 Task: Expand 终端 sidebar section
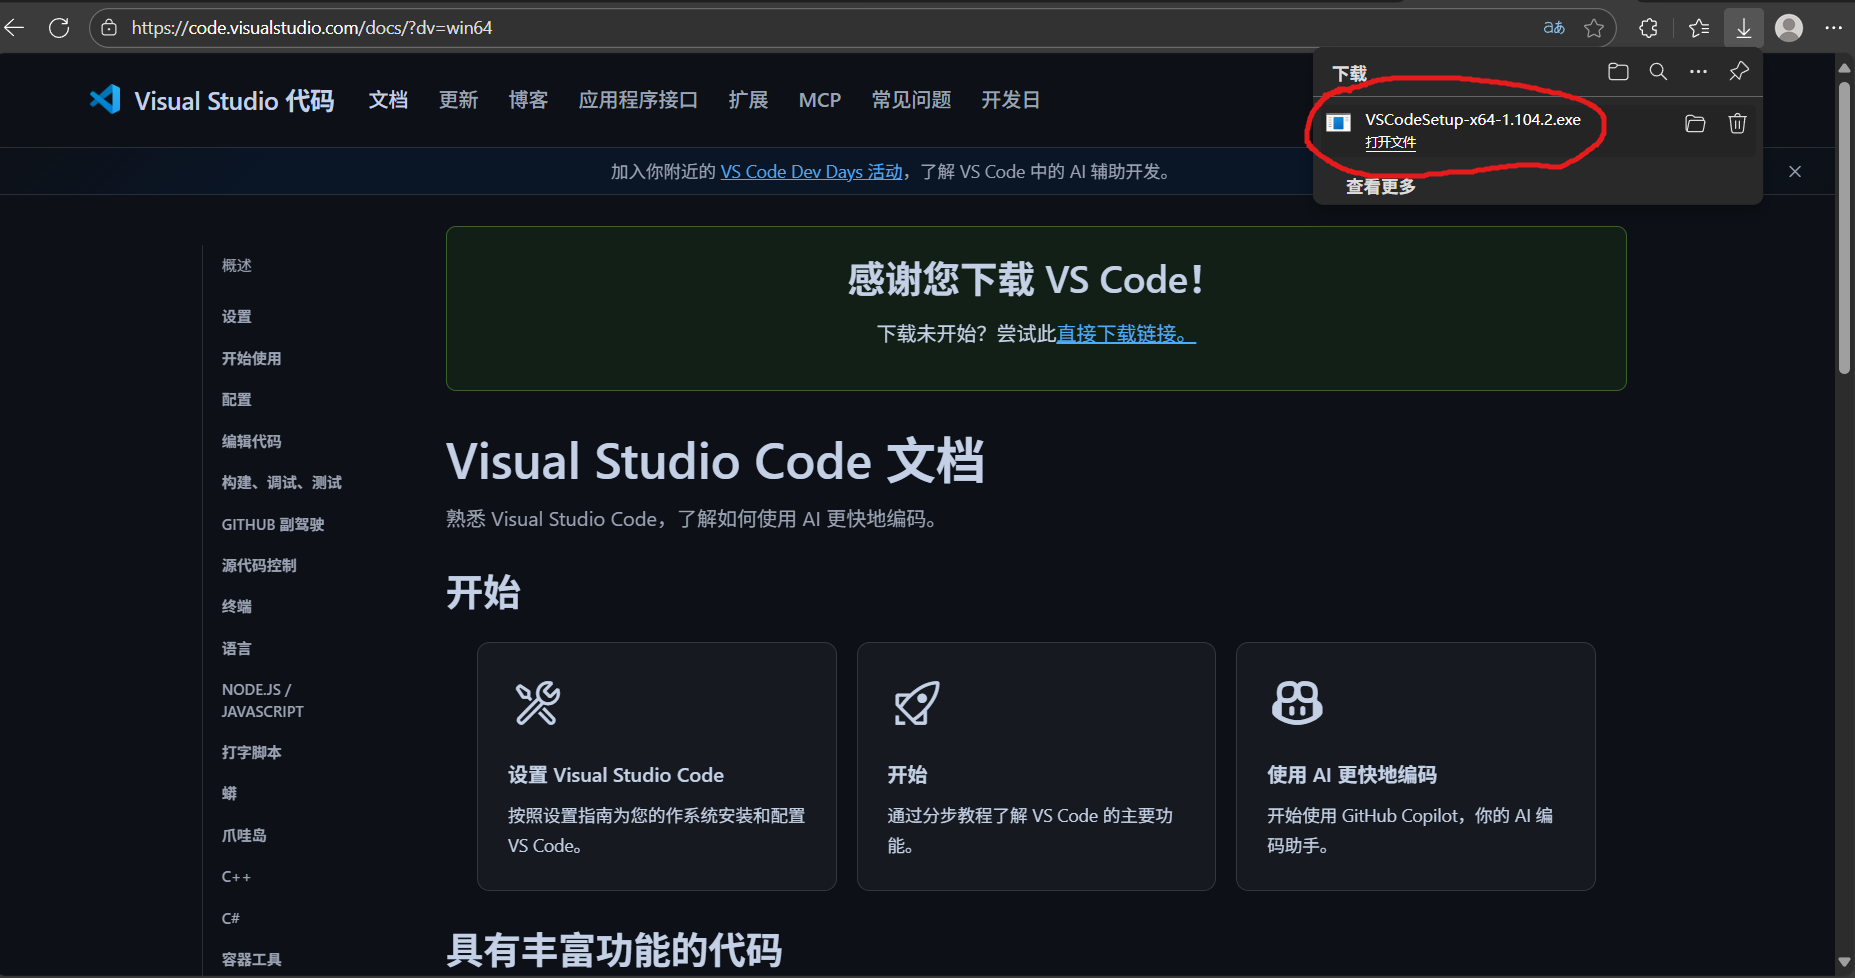point(237,607)
